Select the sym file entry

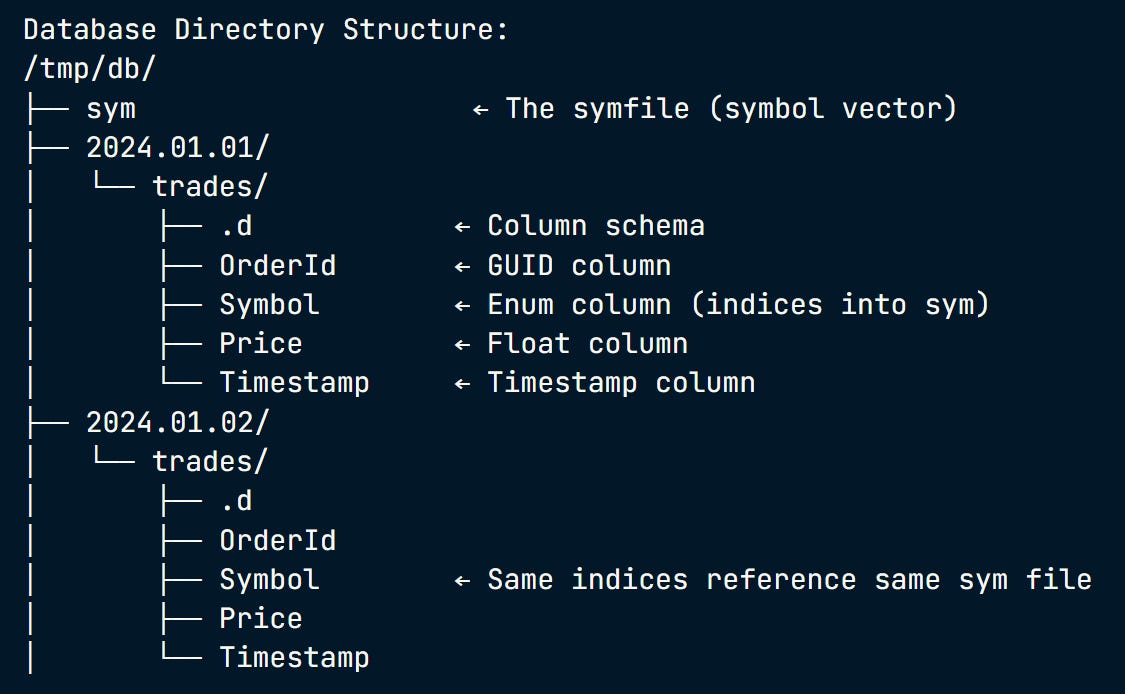click(x=110, y=109)
